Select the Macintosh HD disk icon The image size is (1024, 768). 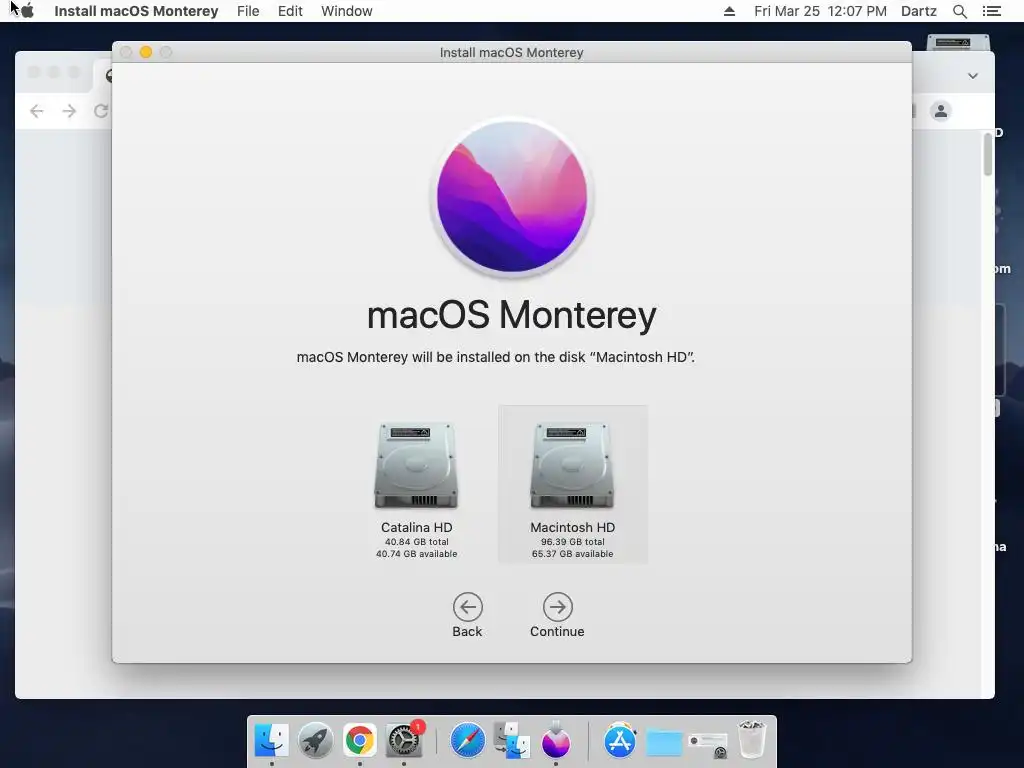(572, 466)
